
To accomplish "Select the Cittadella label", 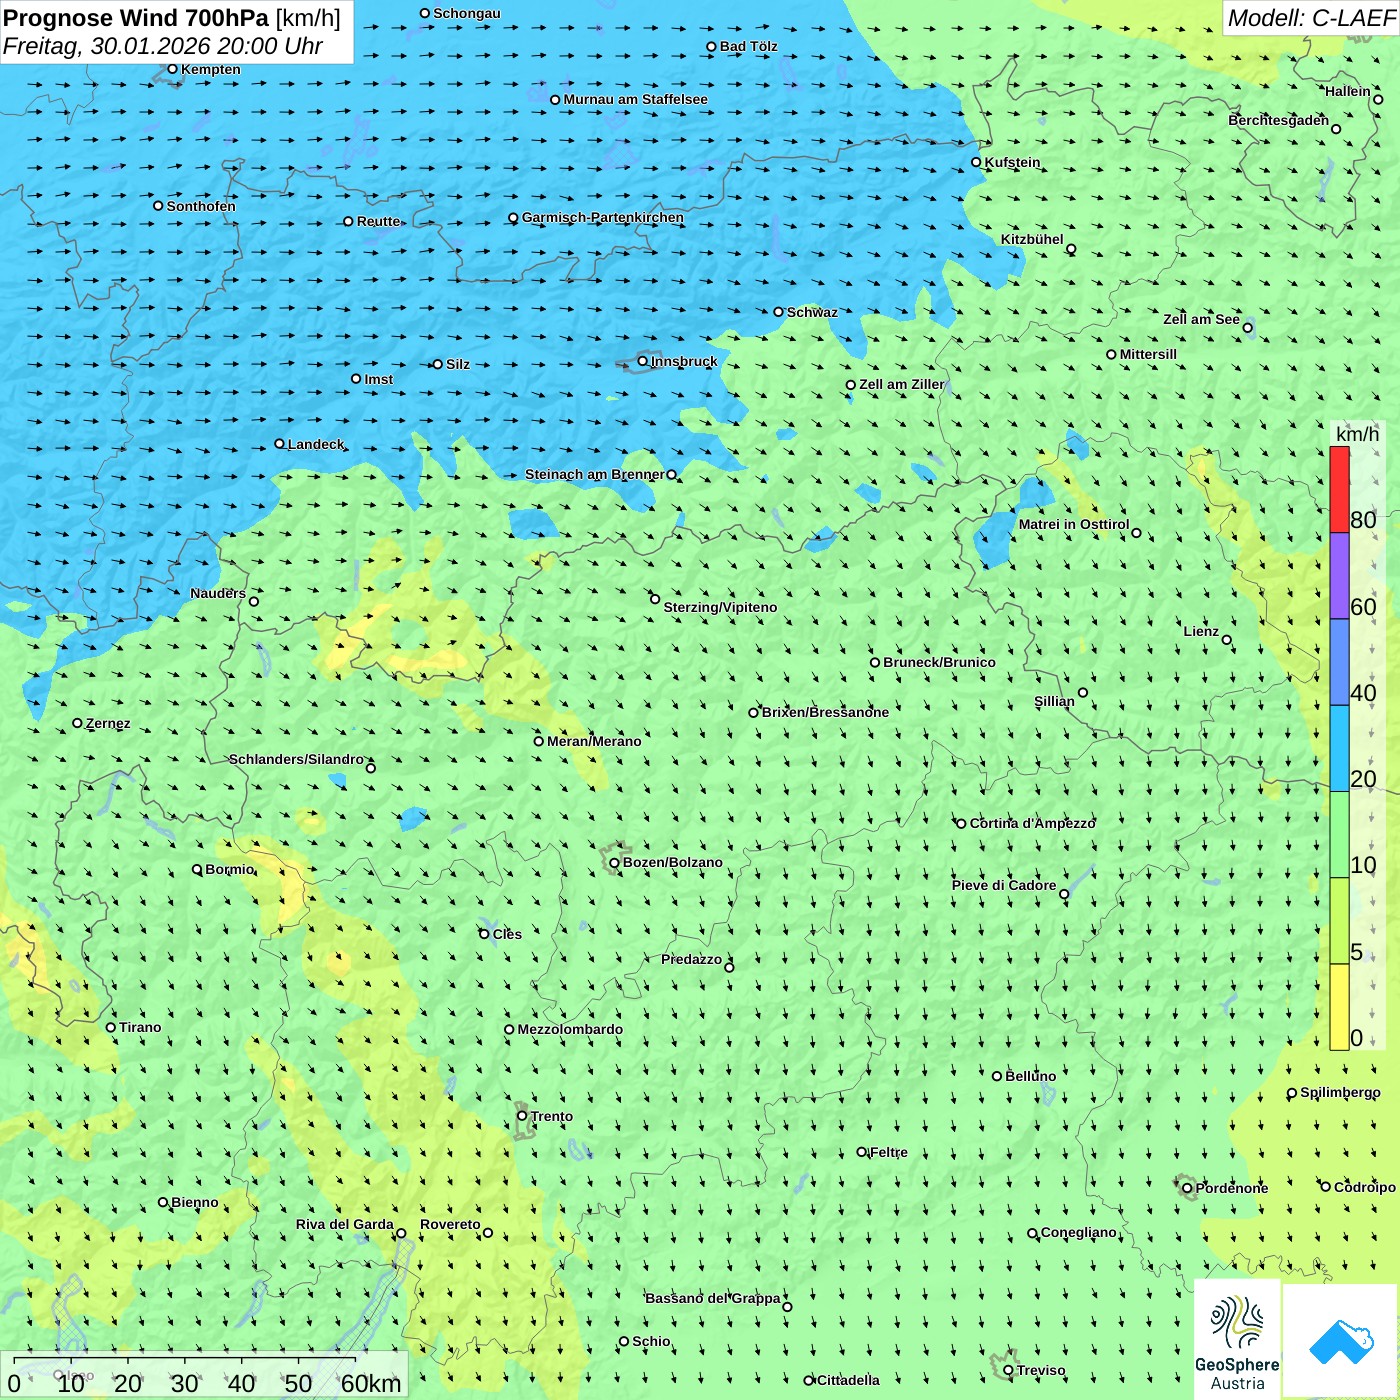I will click(848, 1380).
